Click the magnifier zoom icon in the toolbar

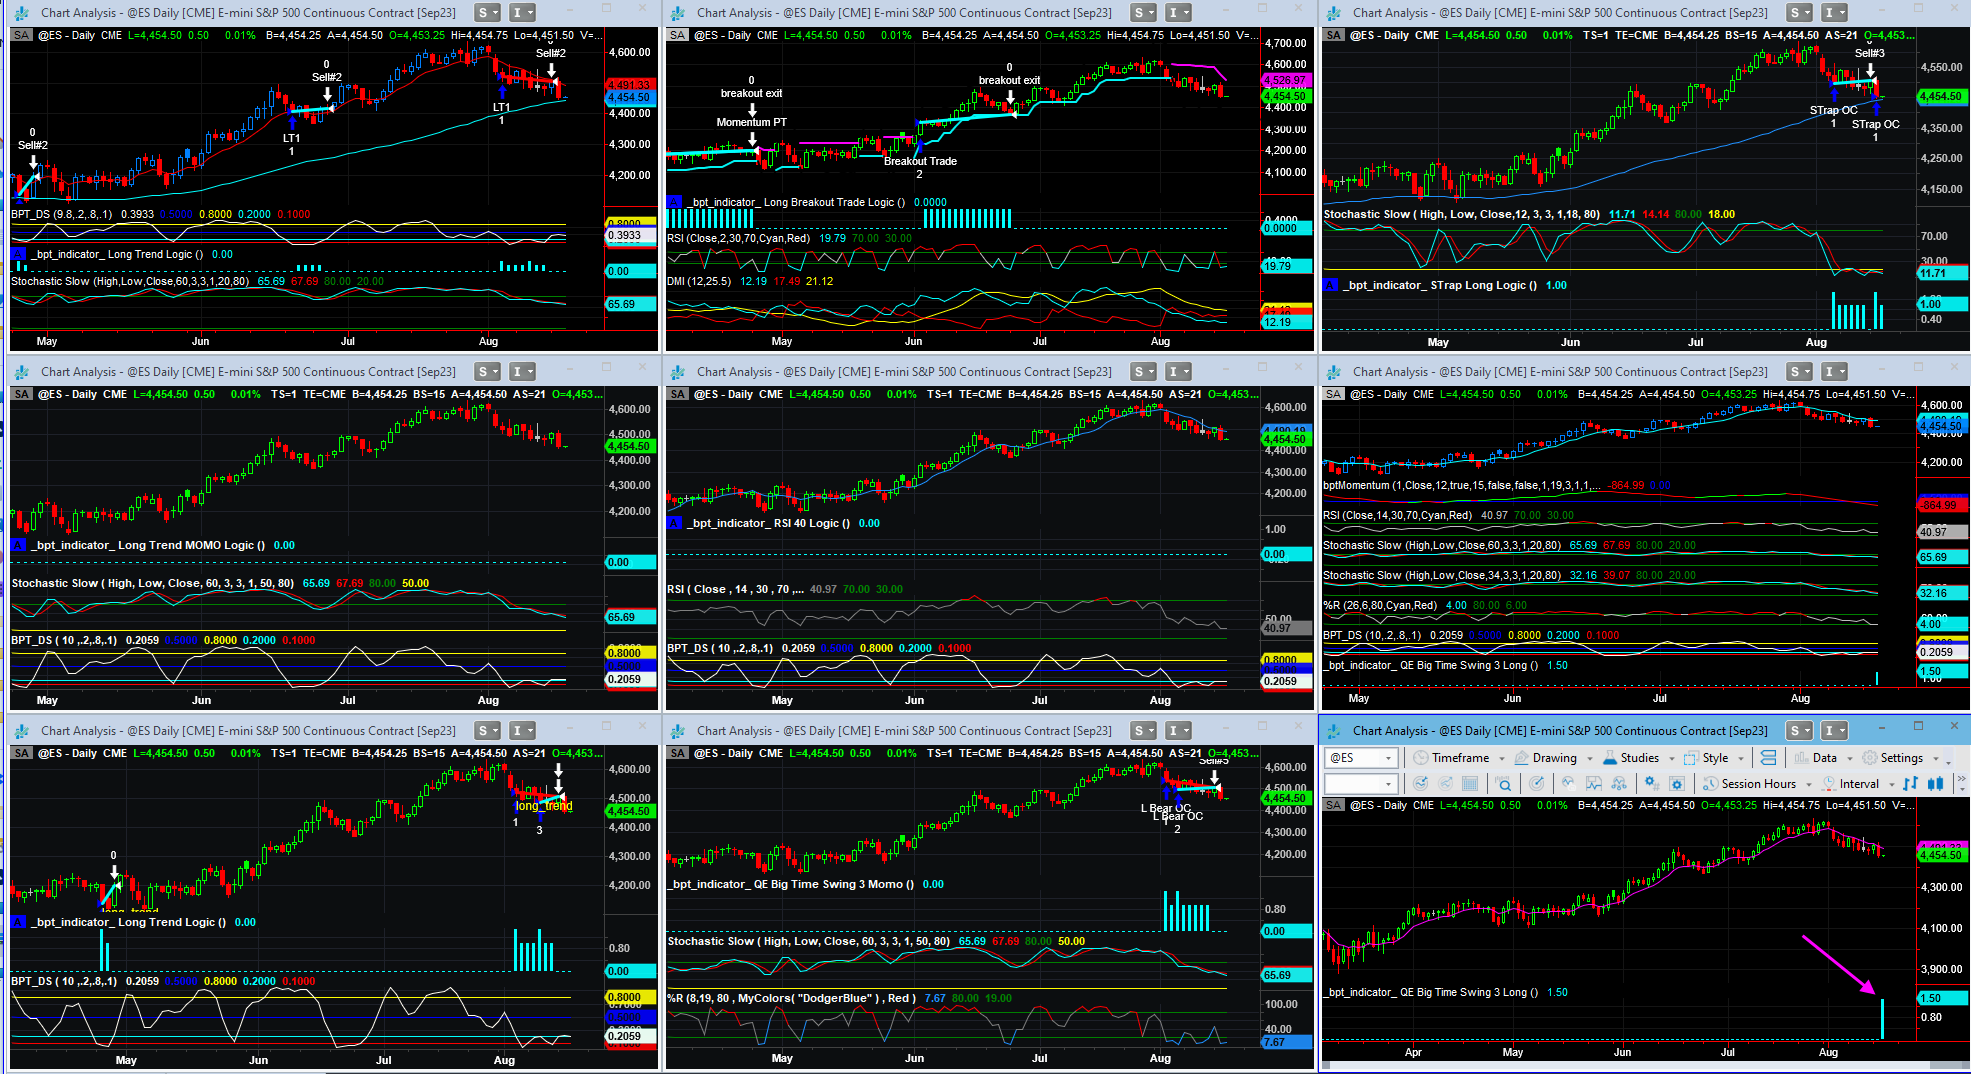coord(1504,784)
